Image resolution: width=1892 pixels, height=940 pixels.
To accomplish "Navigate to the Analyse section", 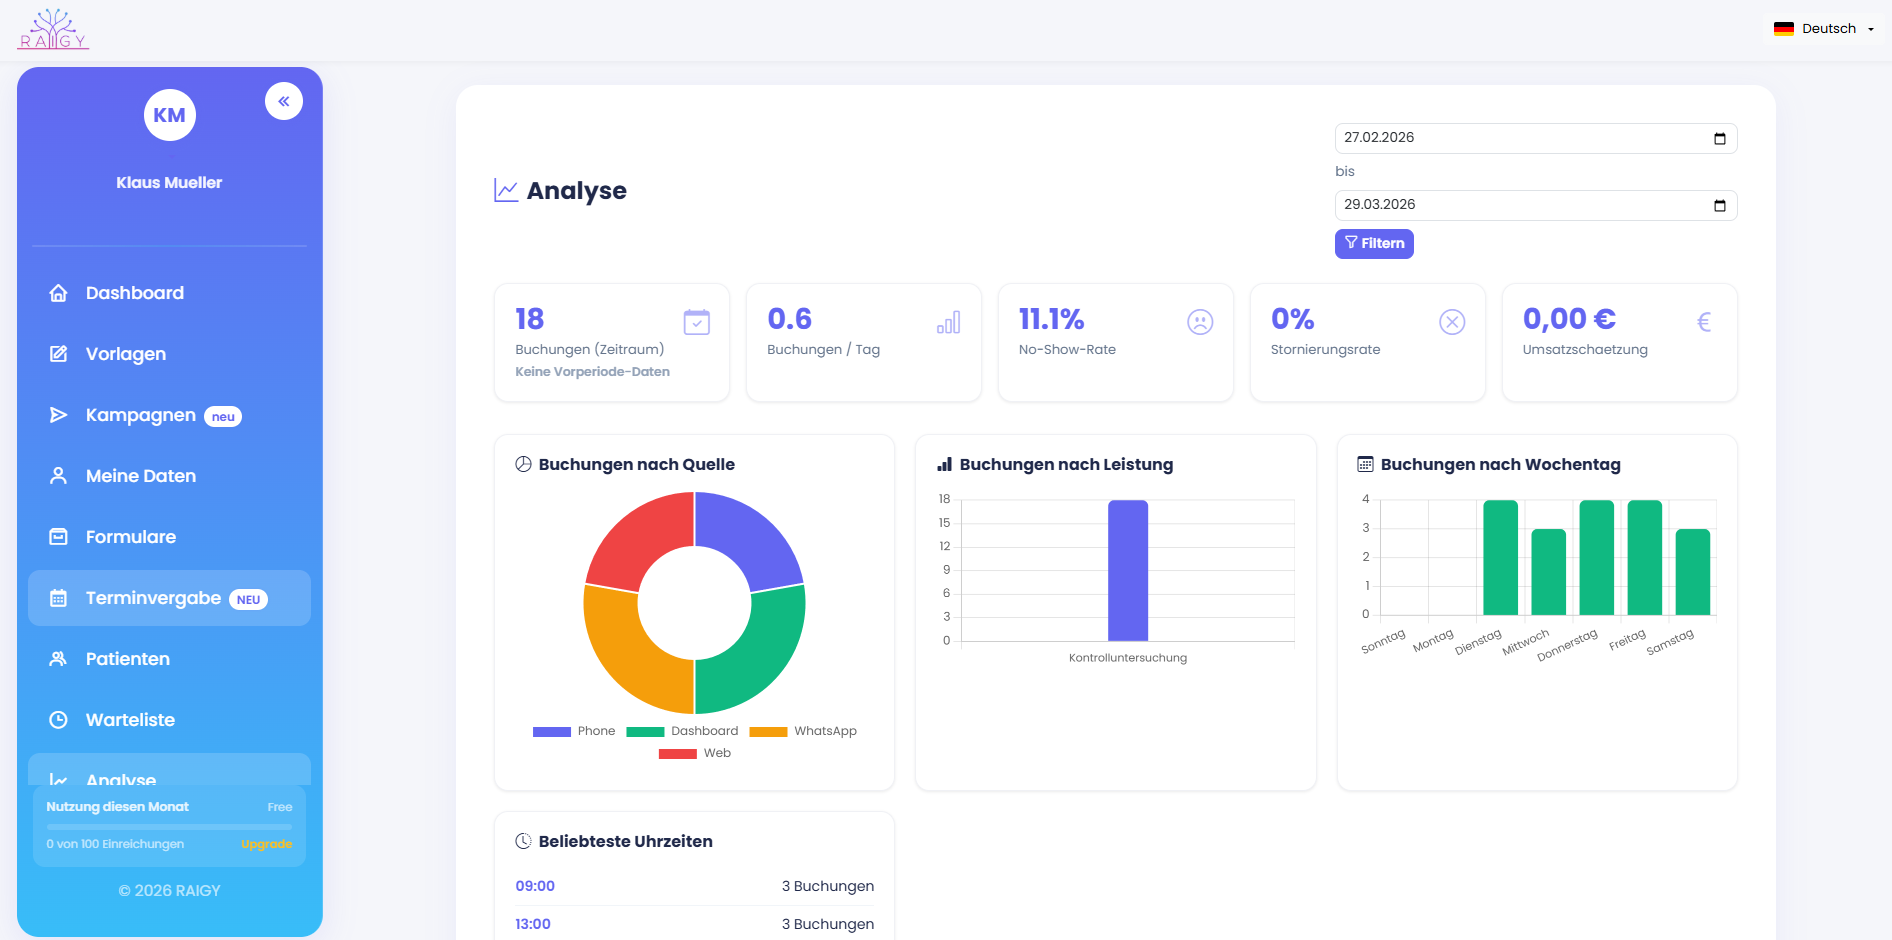I will pyautogui.click(x=120, y=780).
